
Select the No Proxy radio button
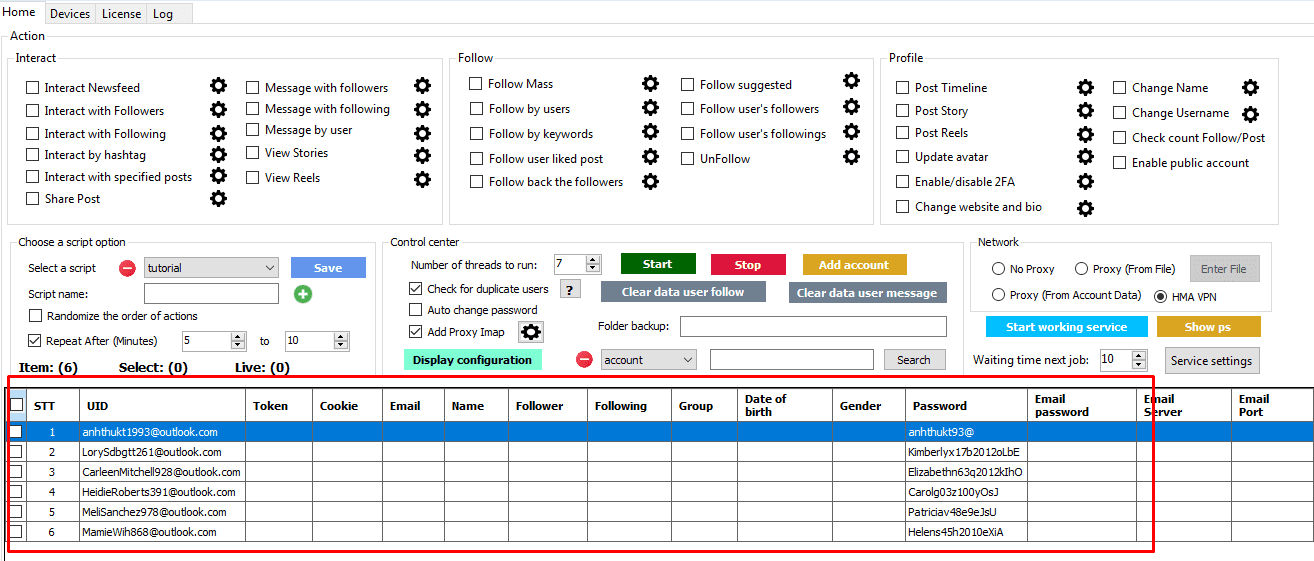click(x=998, y=269)
